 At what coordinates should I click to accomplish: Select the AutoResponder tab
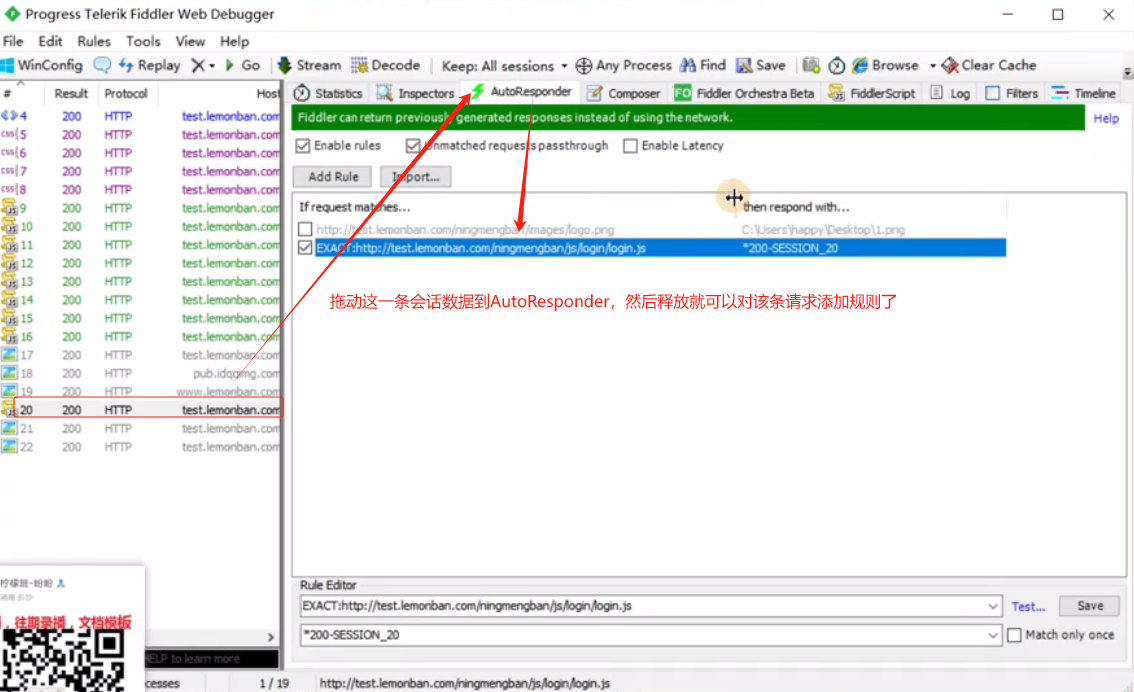click(521, 92)
